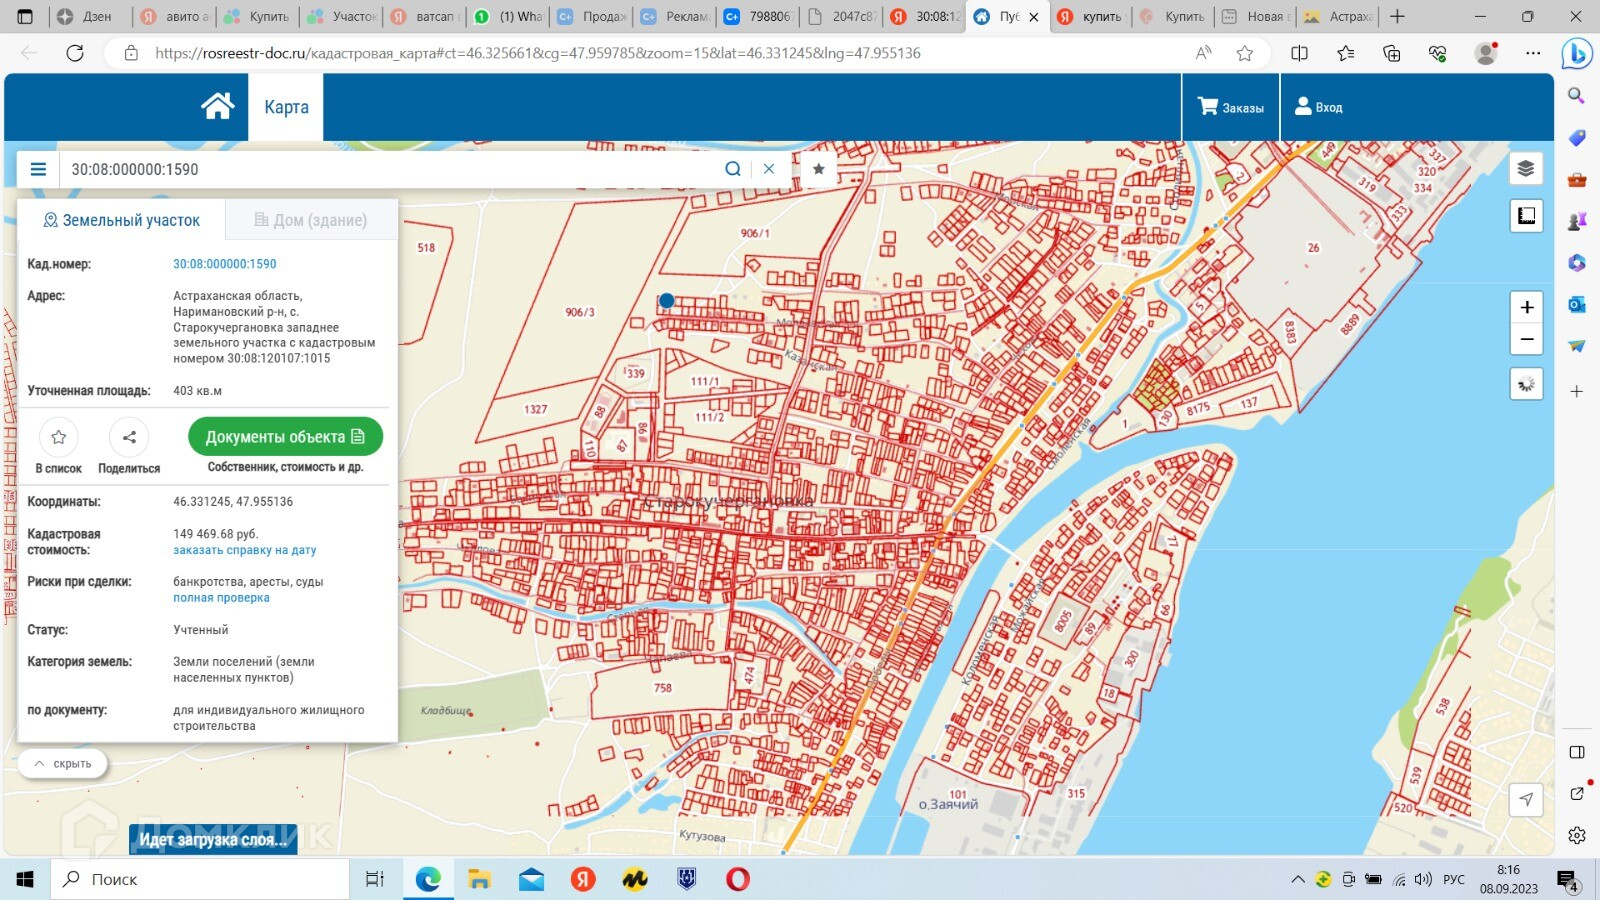Click the geolocation arrow icon
This screenshot has width=1600, height=900.
[1526, 799]
